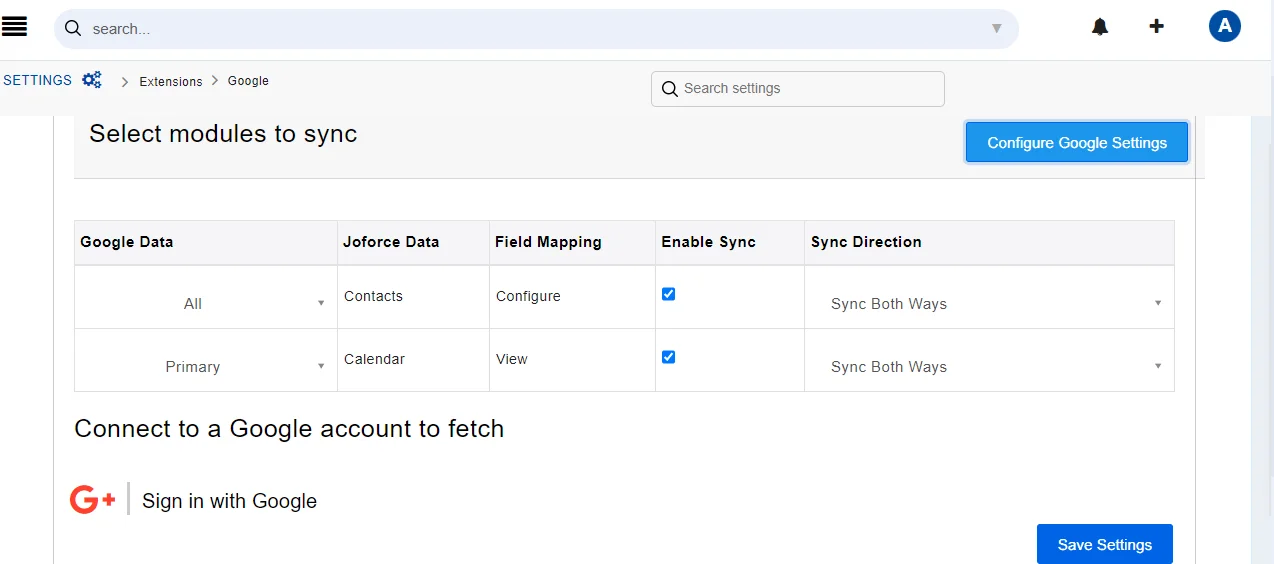Click the SETTINGS breadcrumb link
This screenshot has height=564, width=1274.
(x=38, y=80)
